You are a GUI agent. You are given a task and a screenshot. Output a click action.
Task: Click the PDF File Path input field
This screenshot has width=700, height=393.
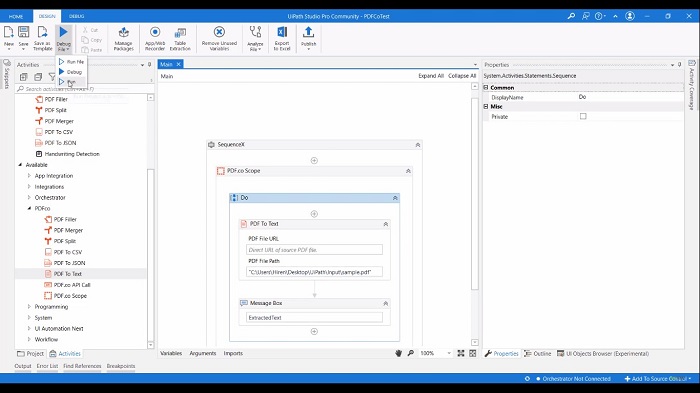point(314,272)
